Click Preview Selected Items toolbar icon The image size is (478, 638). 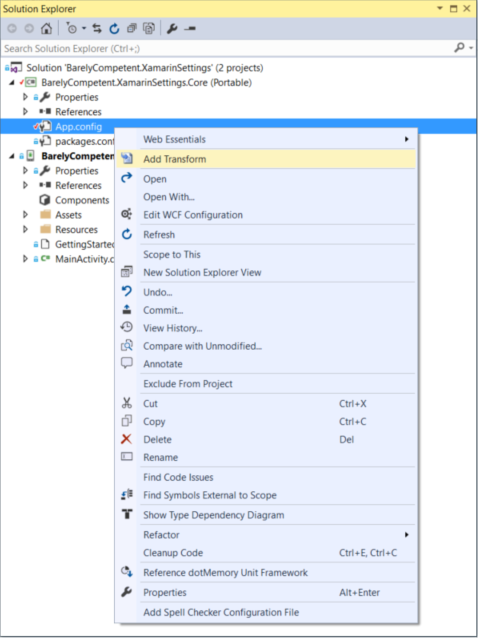(190, 29)
